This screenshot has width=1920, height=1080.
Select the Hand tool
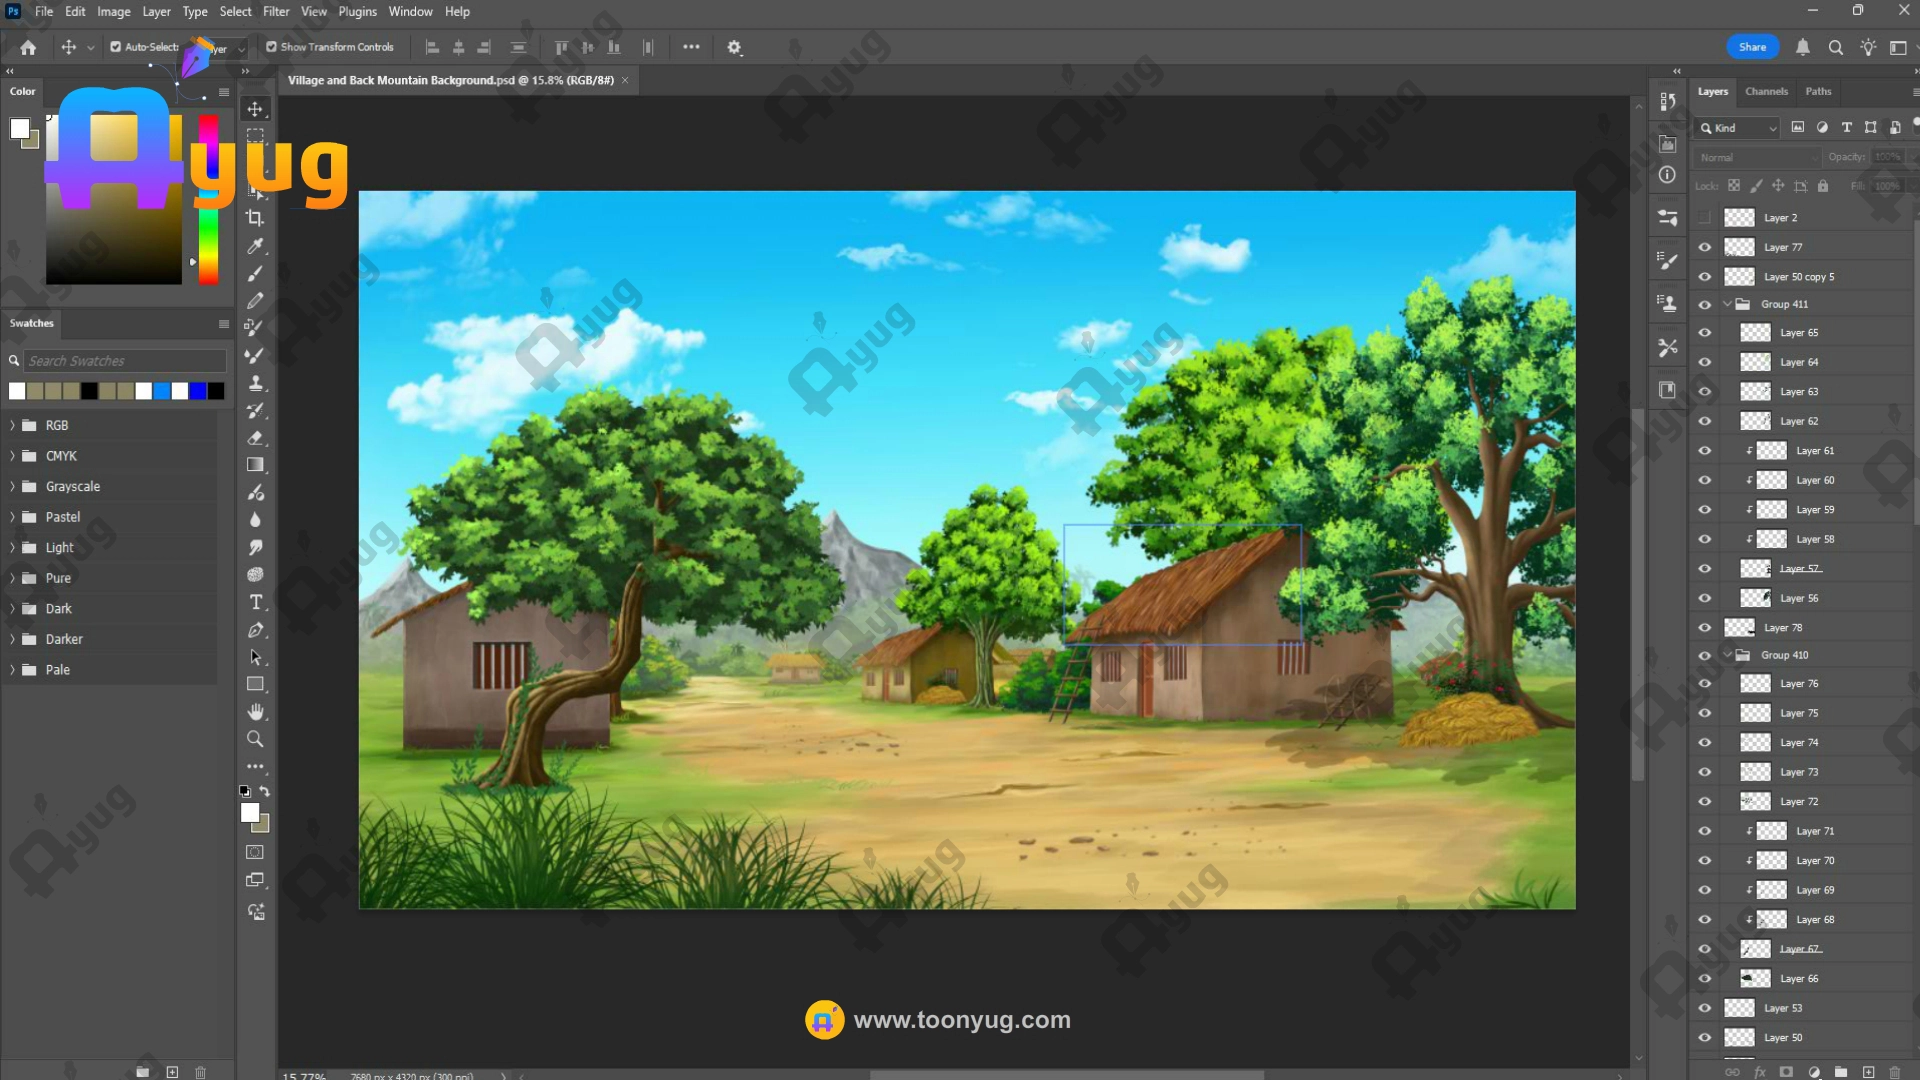pyautogui.click(x=255, y=712)
